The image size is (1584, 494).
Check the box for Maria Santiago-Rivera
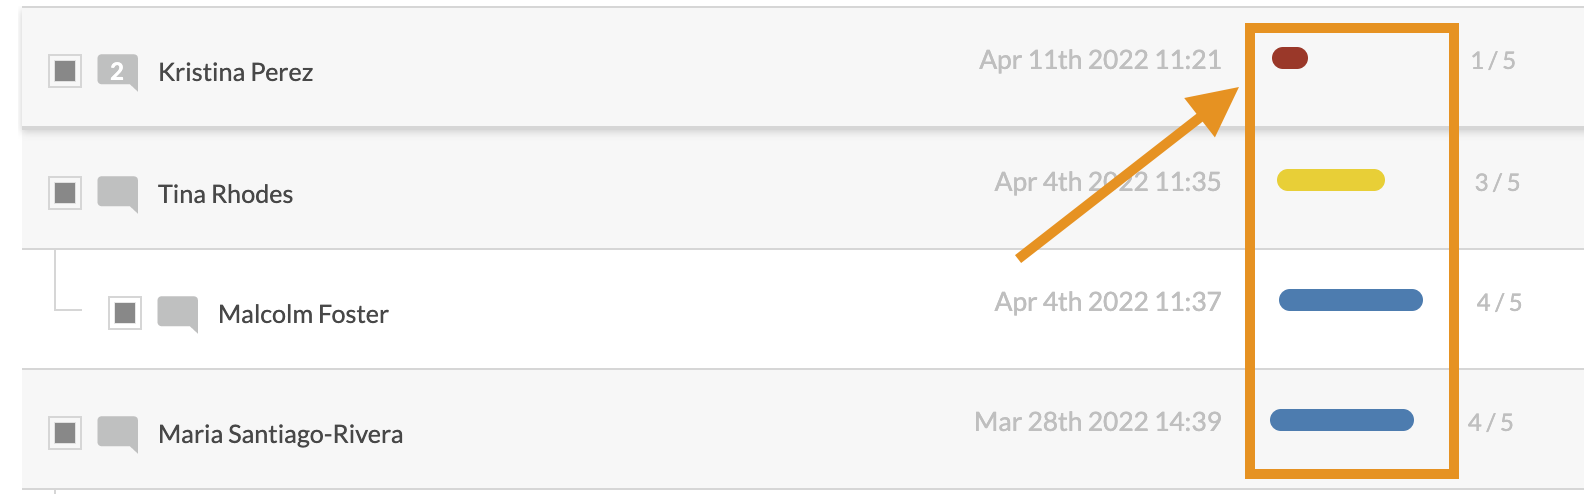(x=65, y=433)
